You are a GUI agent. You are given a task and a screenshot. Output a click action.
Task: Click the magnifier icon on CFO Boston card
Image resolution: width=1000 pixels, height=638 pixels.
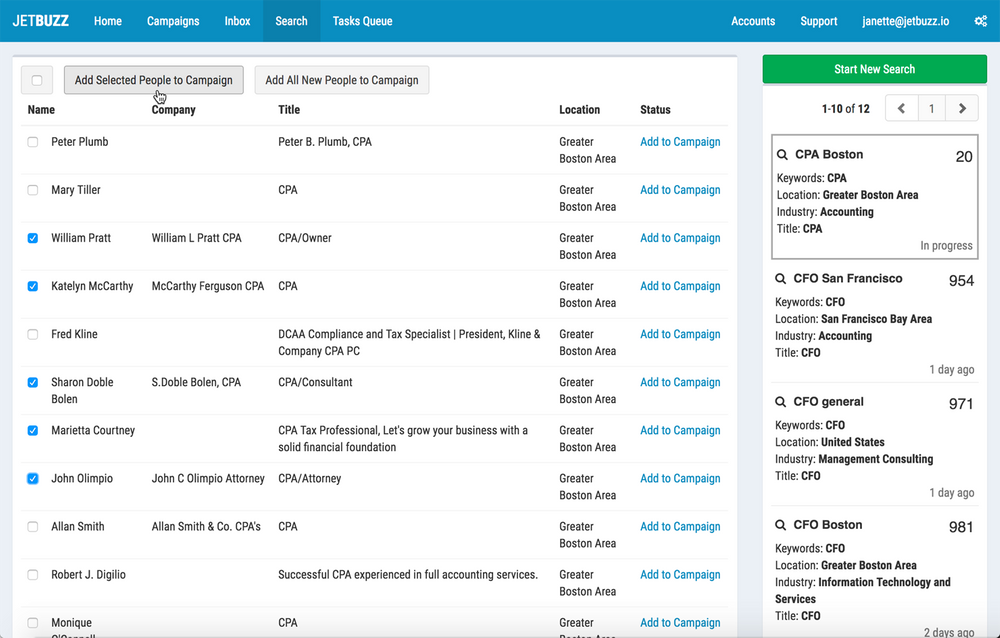point(782,524)
